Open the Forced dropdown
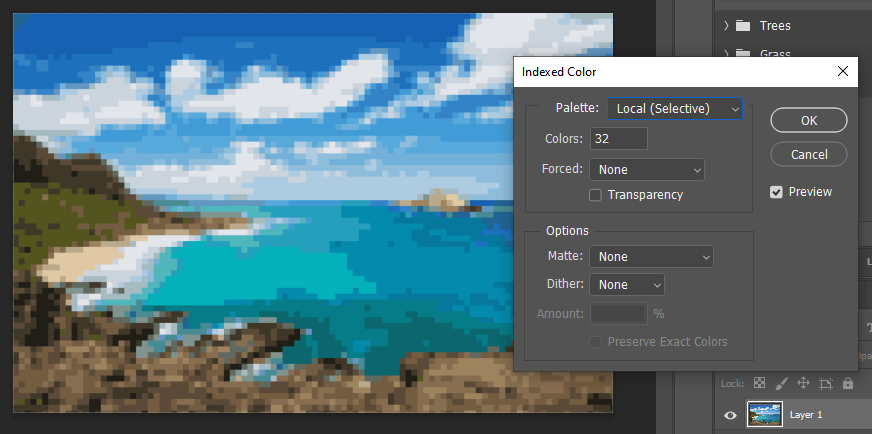Screen dimensions: 872x434 click(647, 170)
